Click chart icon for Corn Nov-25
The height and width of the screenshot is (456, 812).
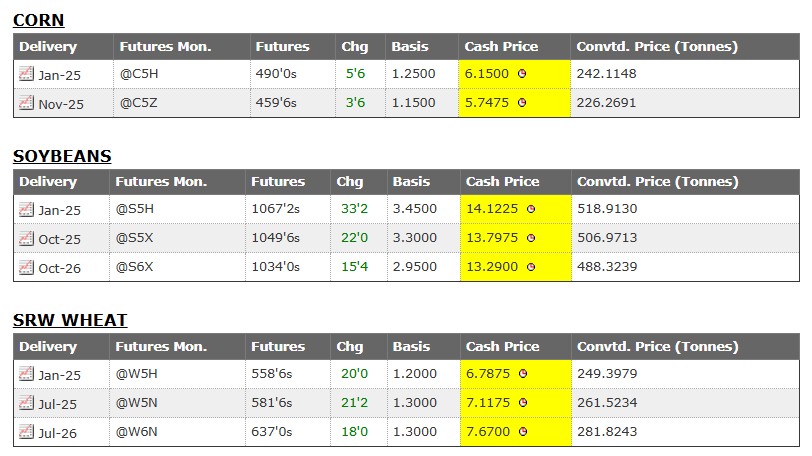pyautogui.click(x=26, y=103)
